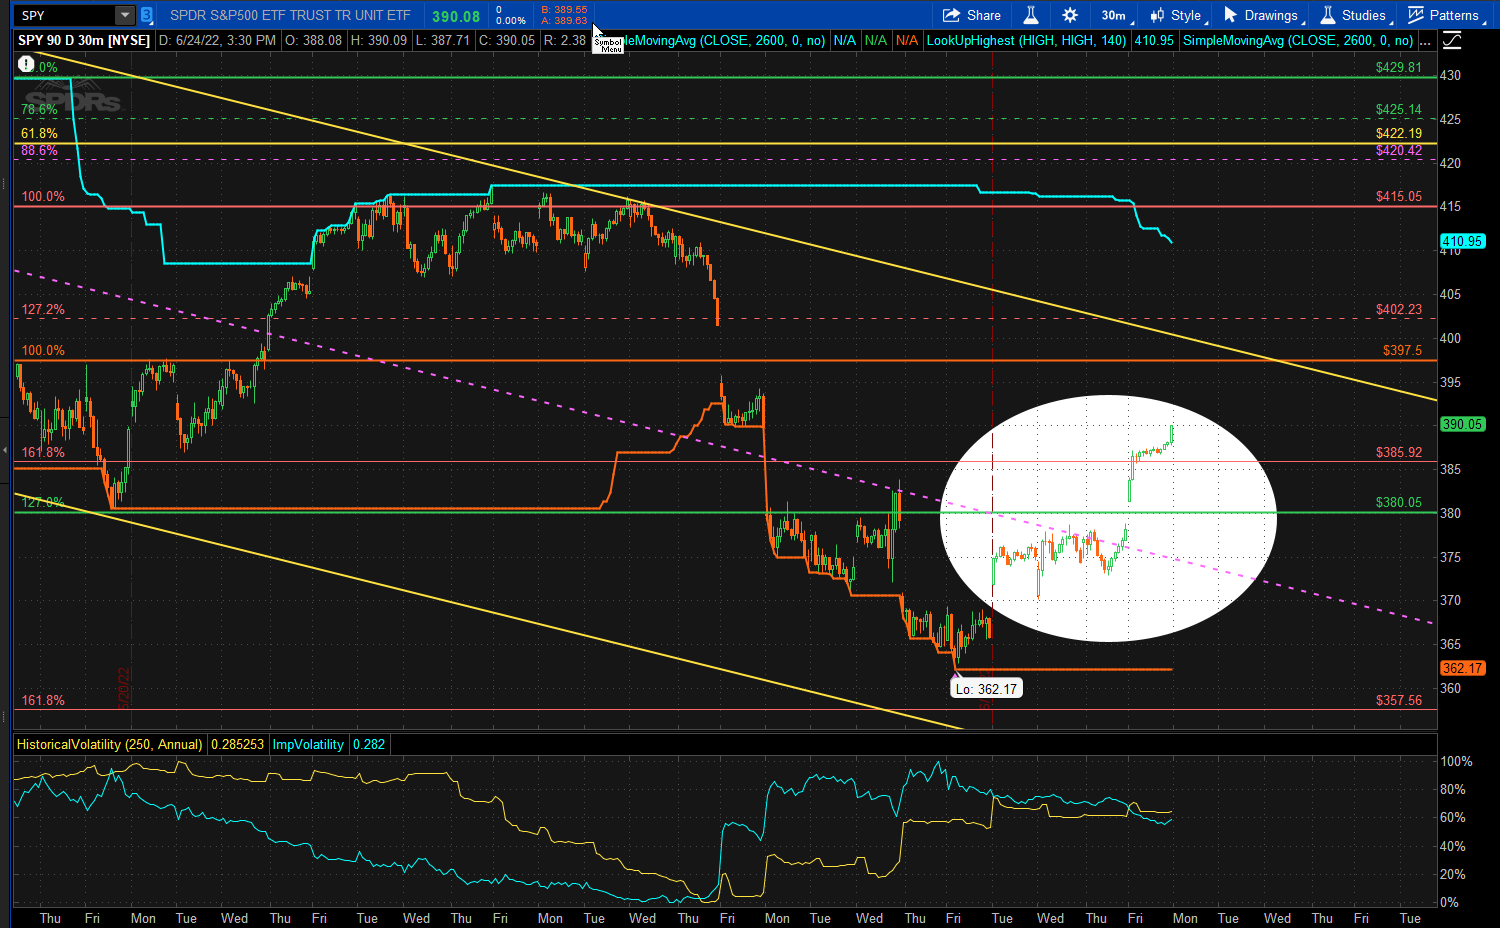Image resolution: width=1500 pixels, height=928 pixels.
Task: Click the cyan 410.95 price axis tag
Action: [x=1462, y=241]
